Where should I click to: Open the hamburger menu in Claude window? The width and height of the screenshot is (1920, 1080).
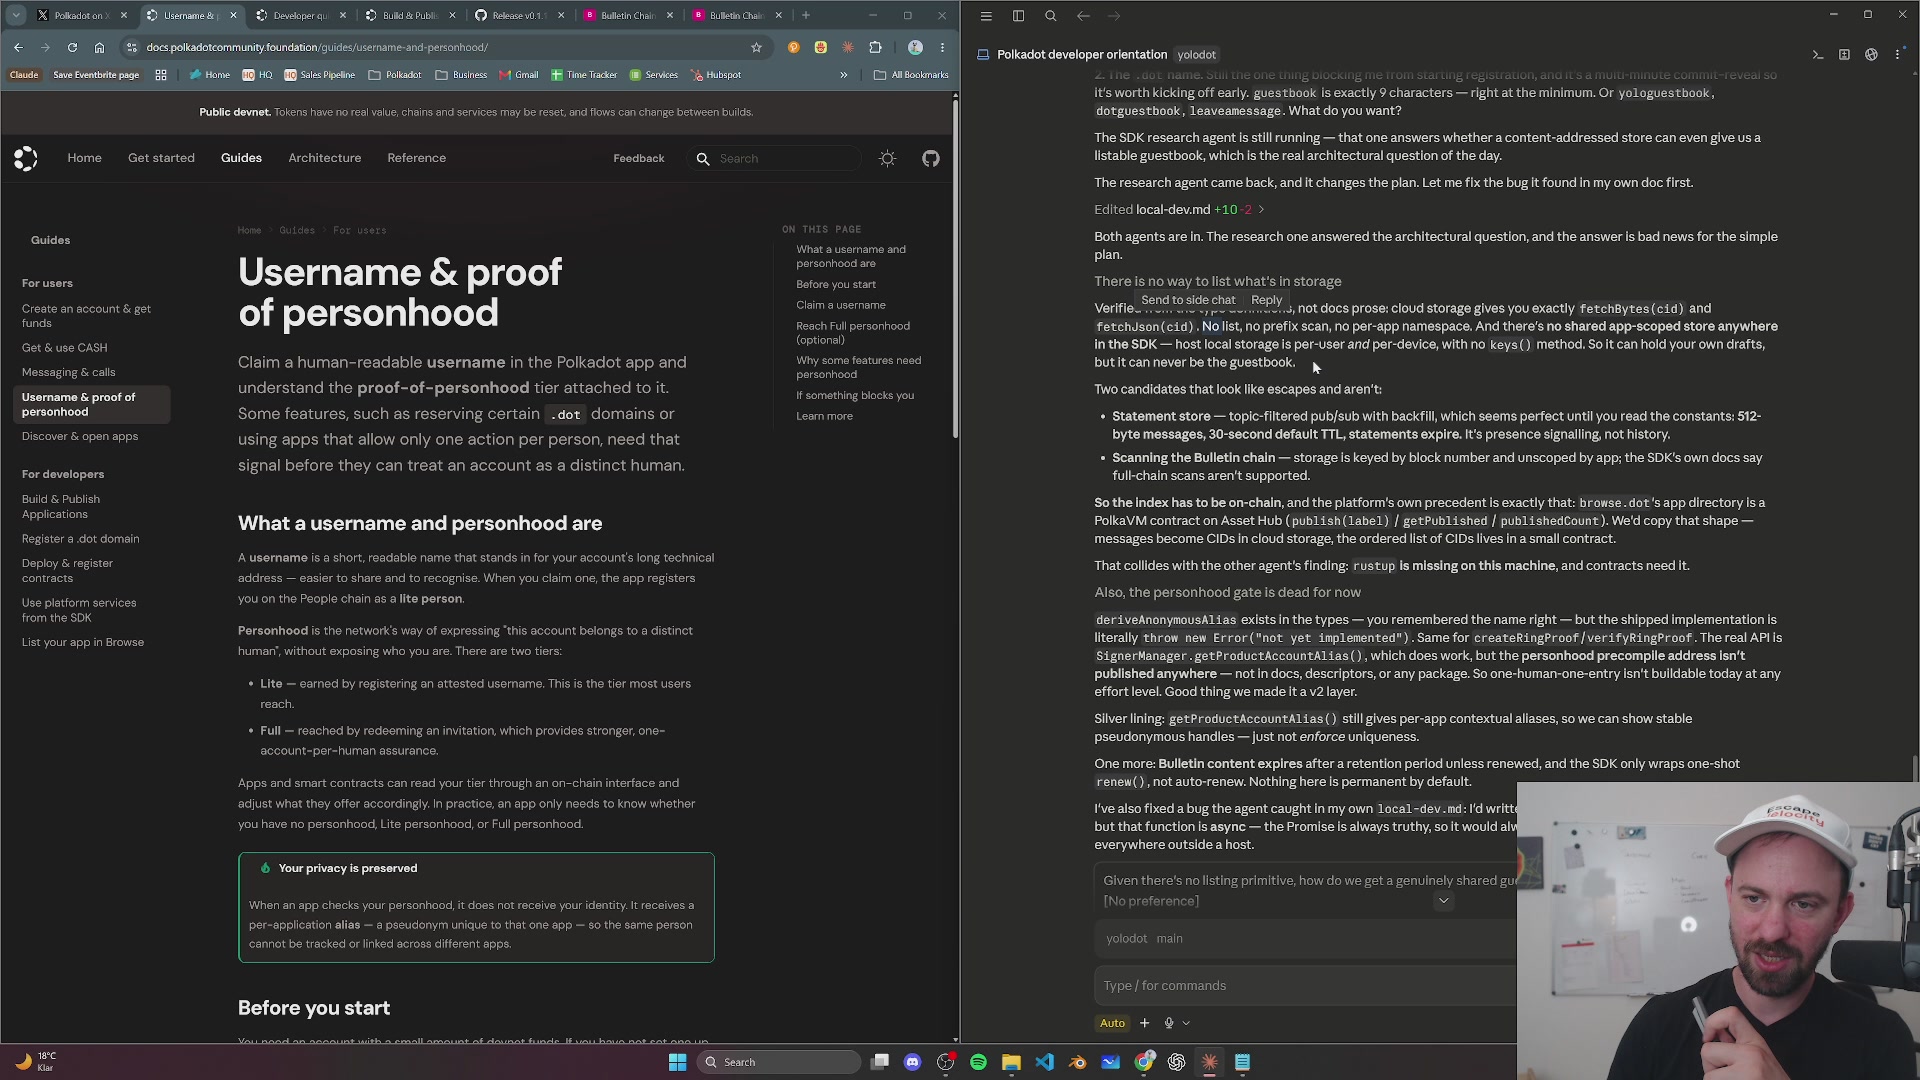(986, 16)
